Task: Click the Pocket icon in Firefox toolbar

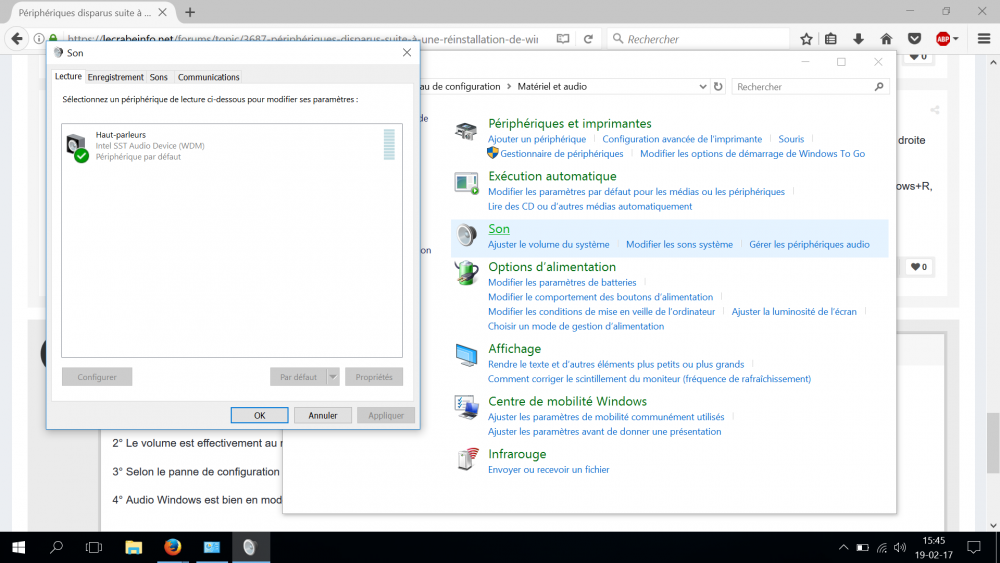Action: (914, 39)
